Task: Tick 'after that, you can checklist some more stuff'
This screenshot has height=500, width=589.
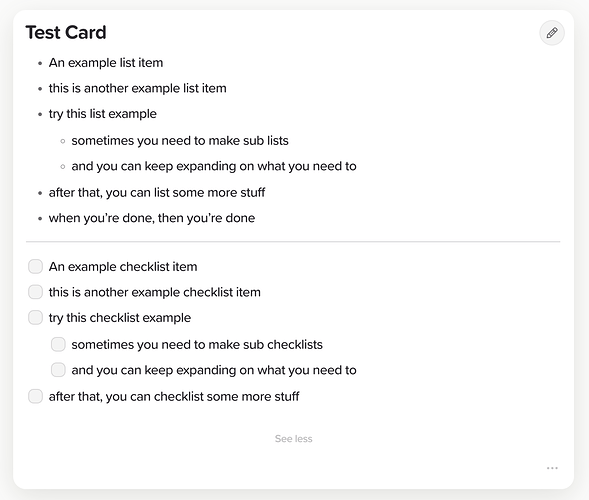Action: pos(35,396)
